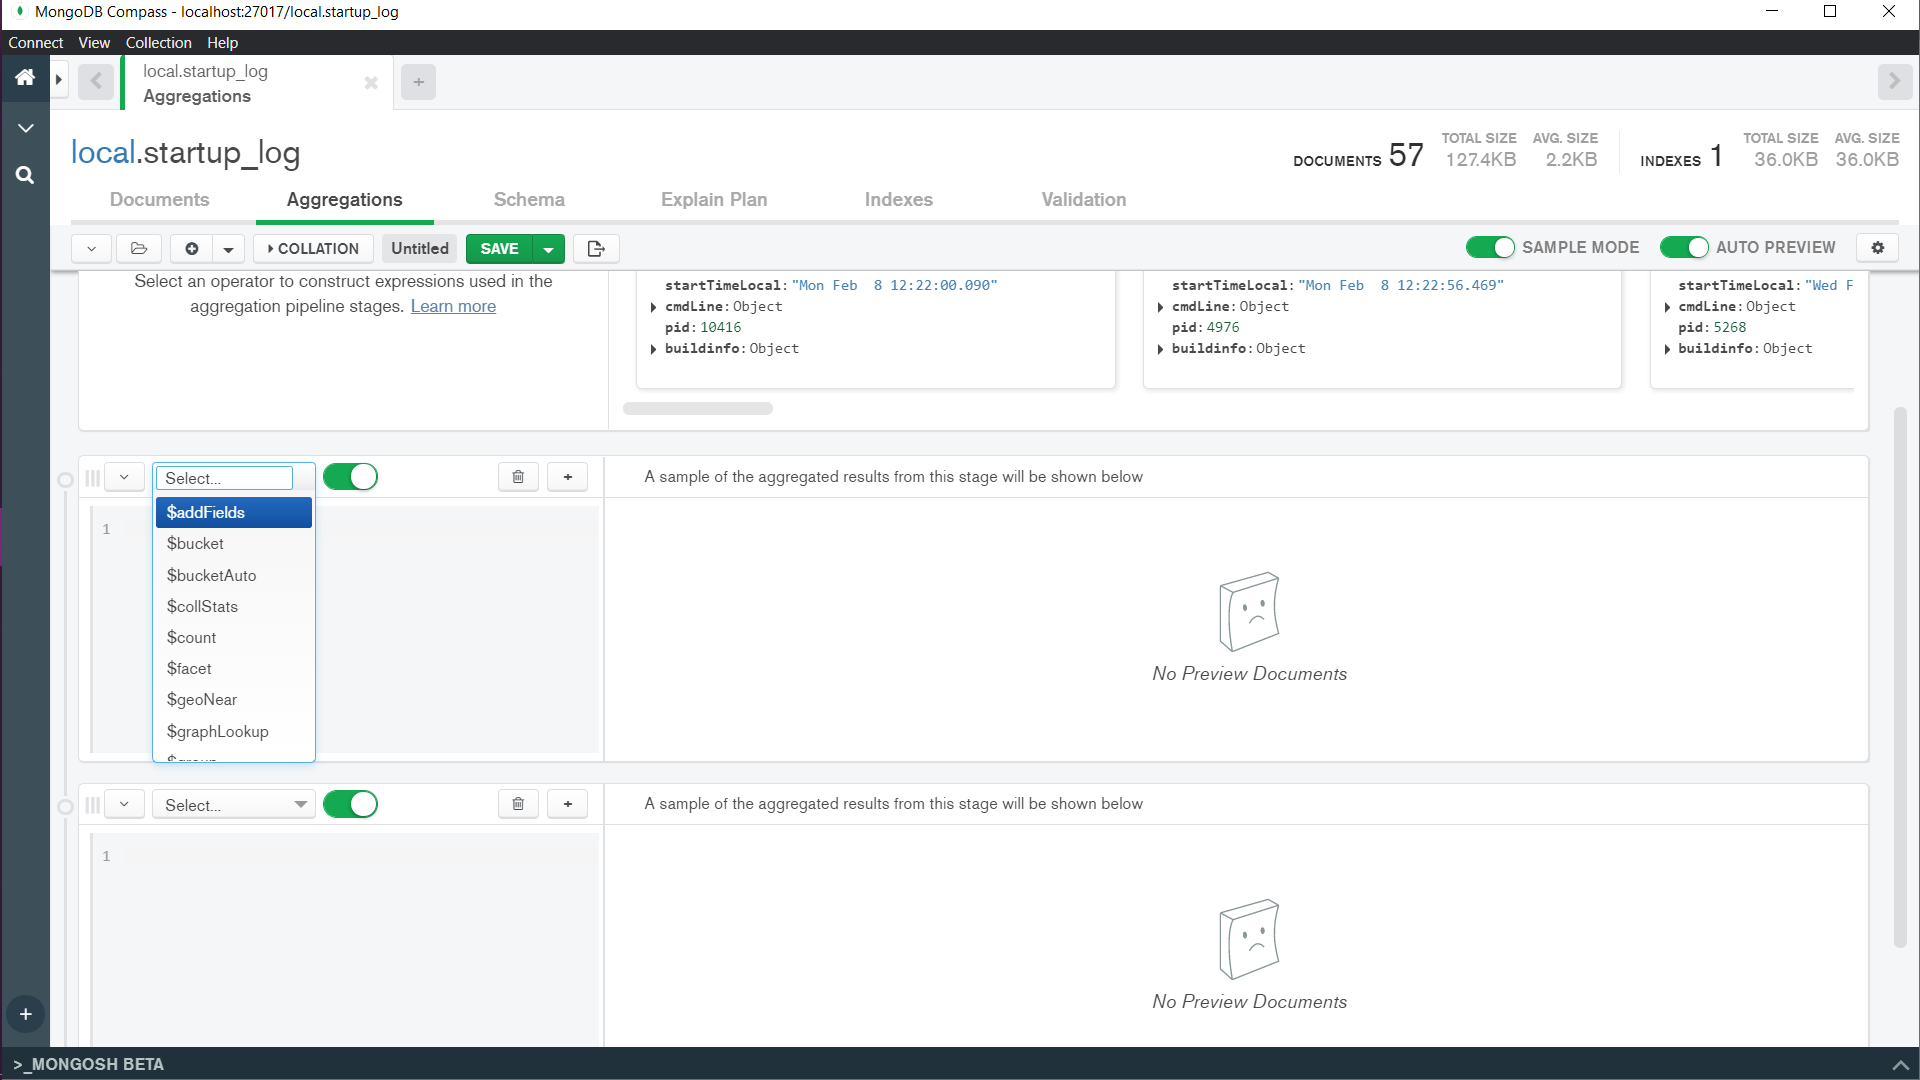Edit the Untitled pipeline name

point(420,248)
